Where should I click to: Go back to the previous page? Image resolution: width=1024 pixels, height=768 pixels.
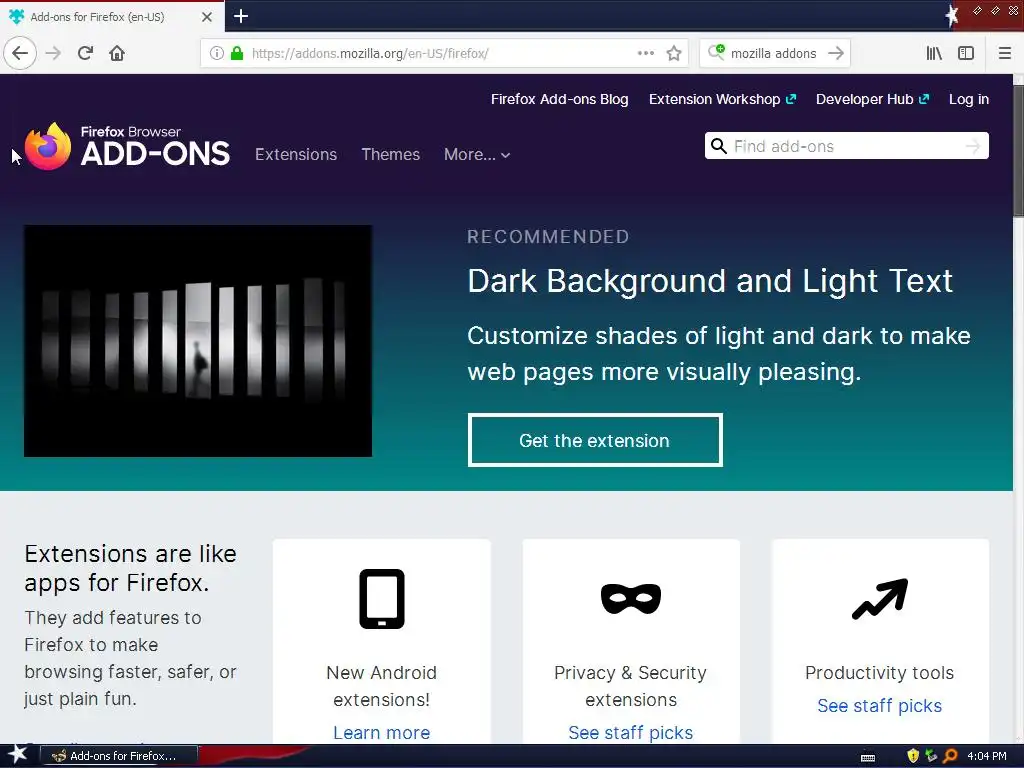coord(20,53)
